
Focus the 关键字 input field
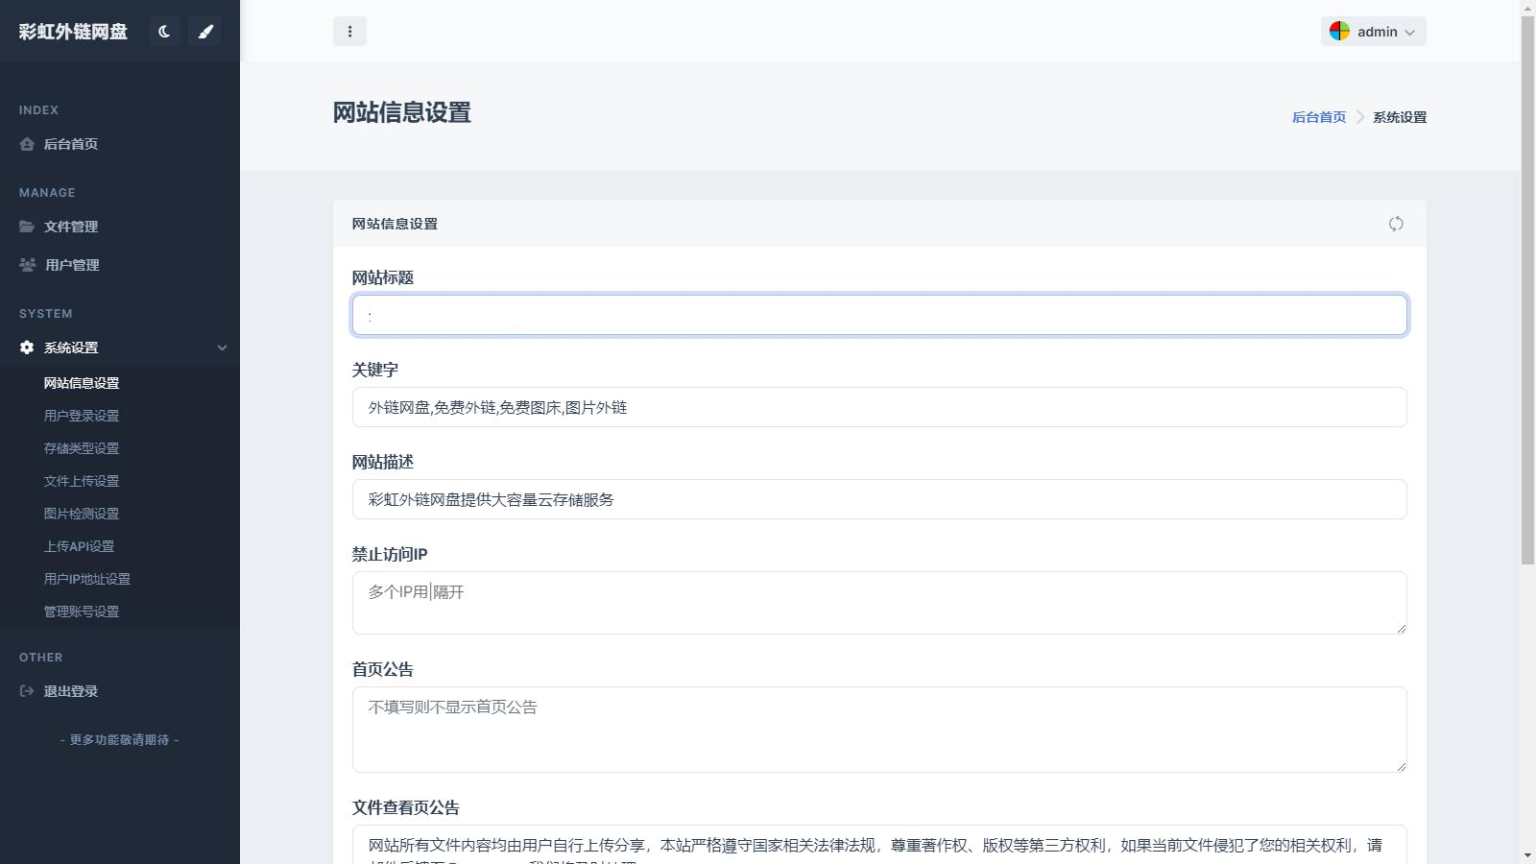(878, 408)
